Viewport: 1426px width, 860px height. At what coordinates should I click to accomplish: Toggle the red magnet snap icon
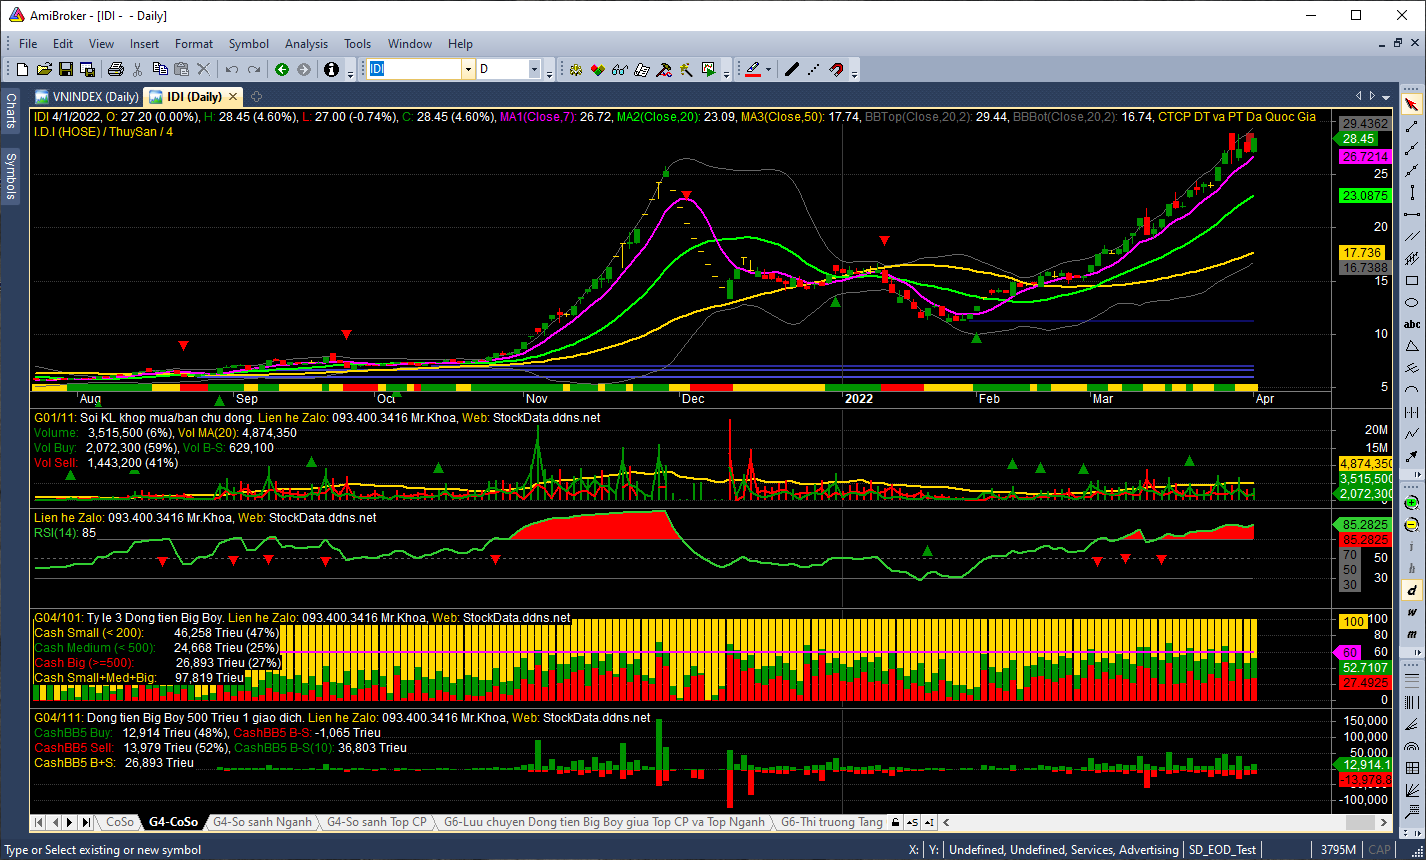(836, 69)
